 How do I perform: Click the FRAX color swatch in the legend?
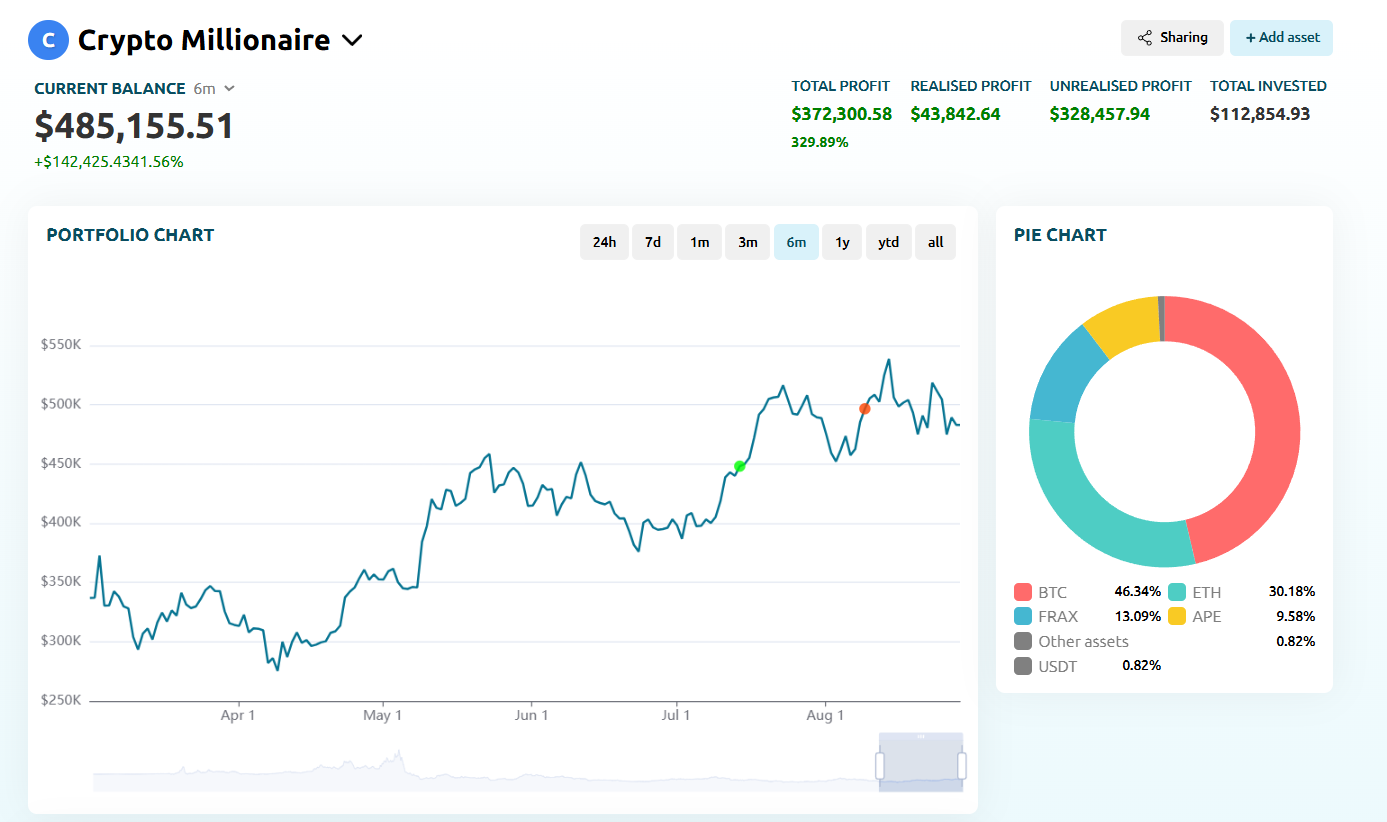[x=1022, y=616]
